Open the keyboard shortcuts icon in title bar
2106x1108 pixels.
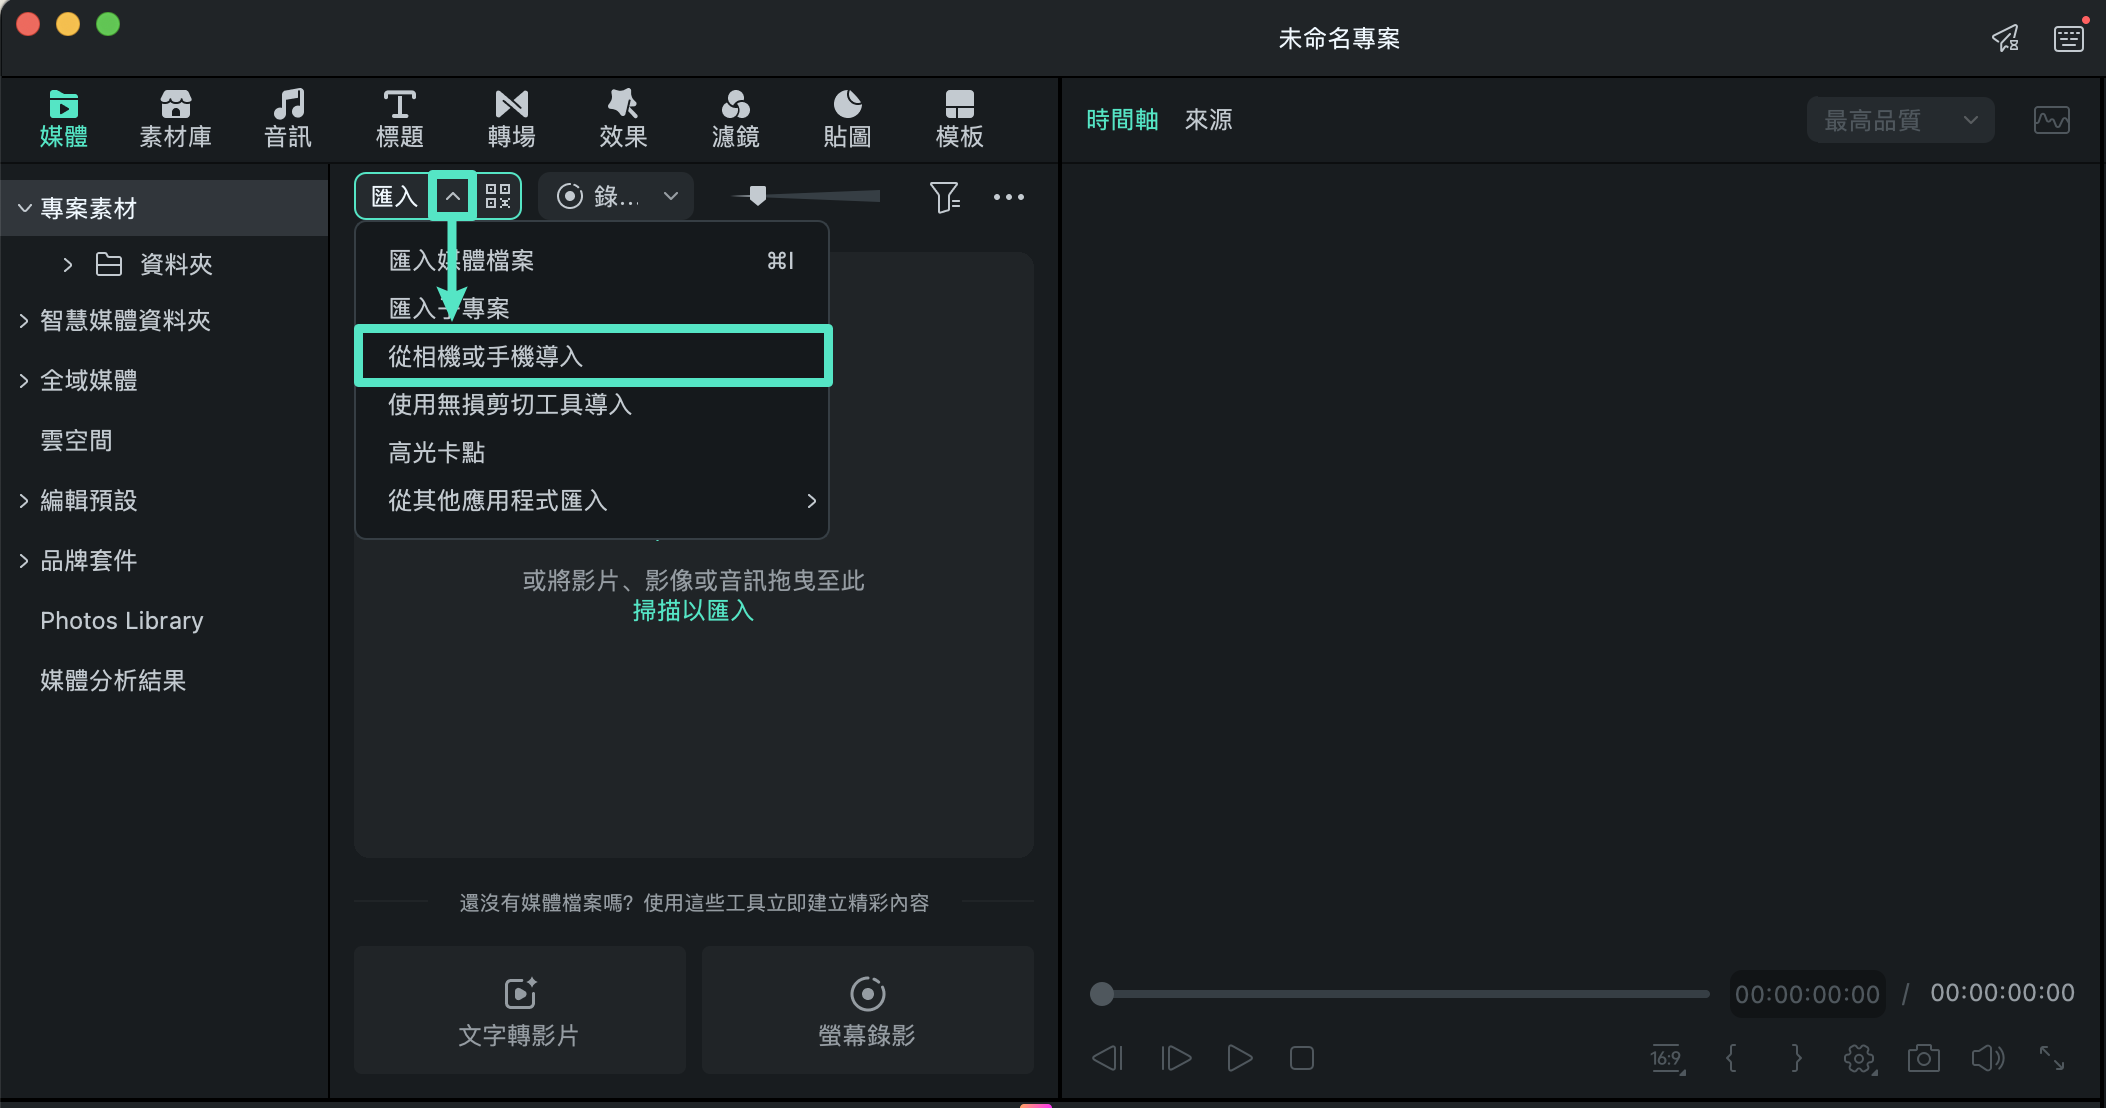pyautogui.click(x=2069, y=39)
